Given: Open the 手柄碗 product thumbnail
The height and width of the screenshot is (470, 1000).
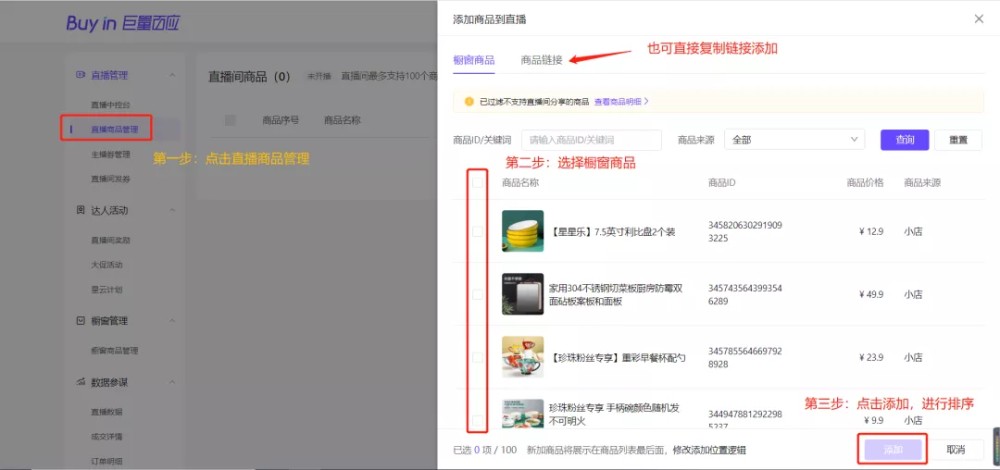Looking at the screenshot, I should pos(522,413).
